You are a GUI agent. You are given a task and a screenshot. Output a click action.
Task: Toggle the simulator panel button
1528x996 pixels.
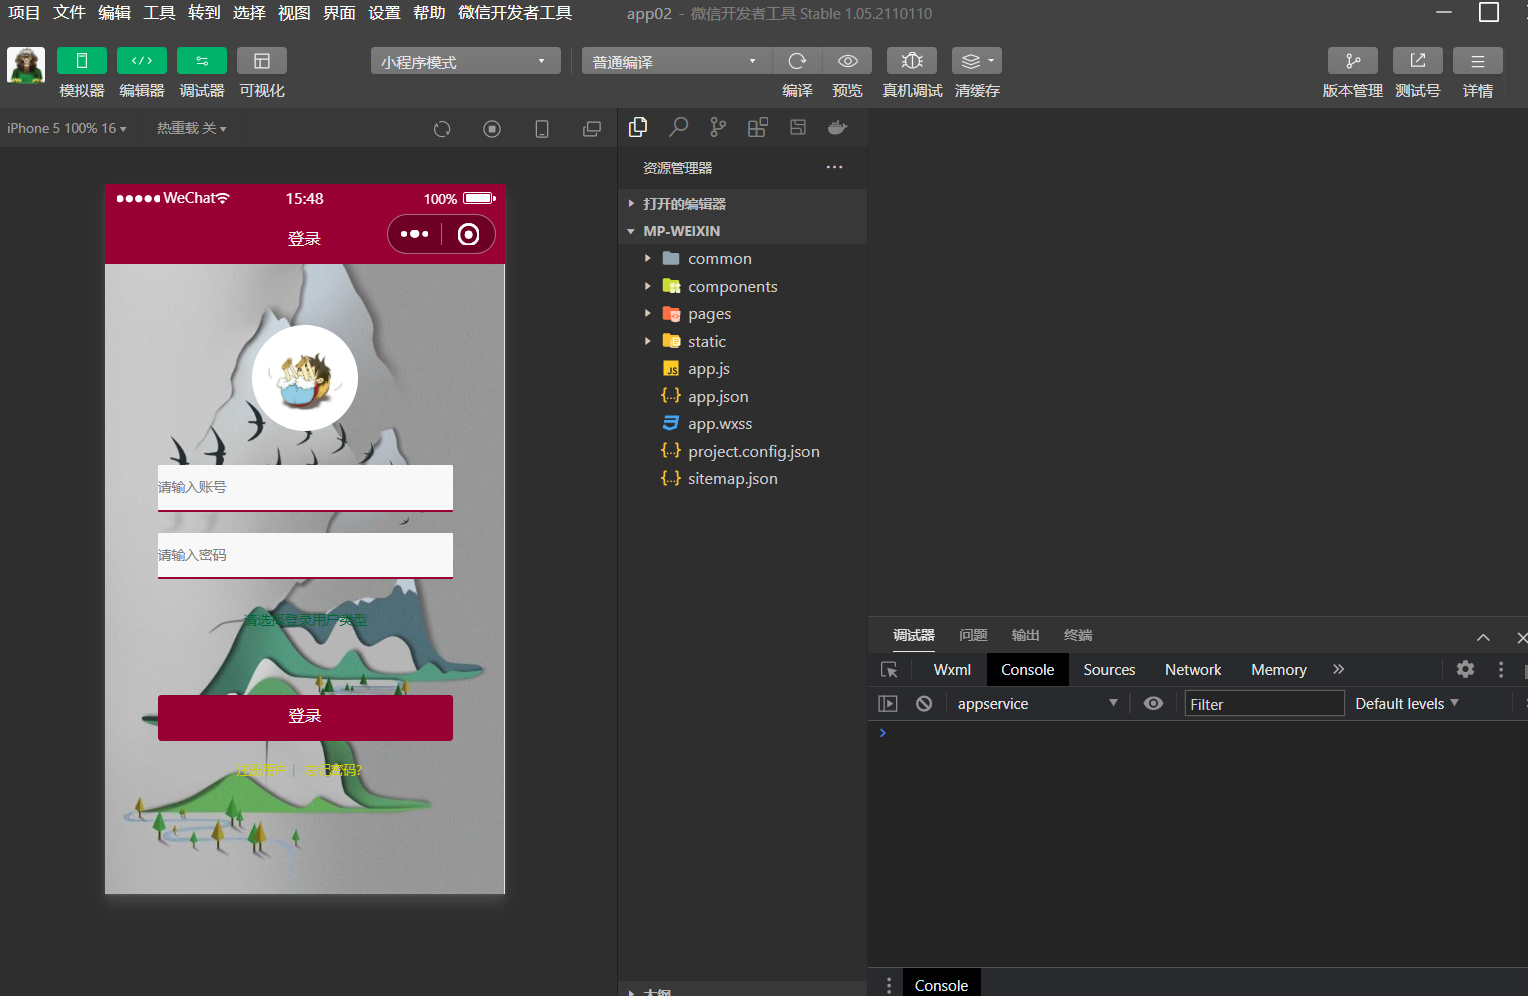pos(82,61)
